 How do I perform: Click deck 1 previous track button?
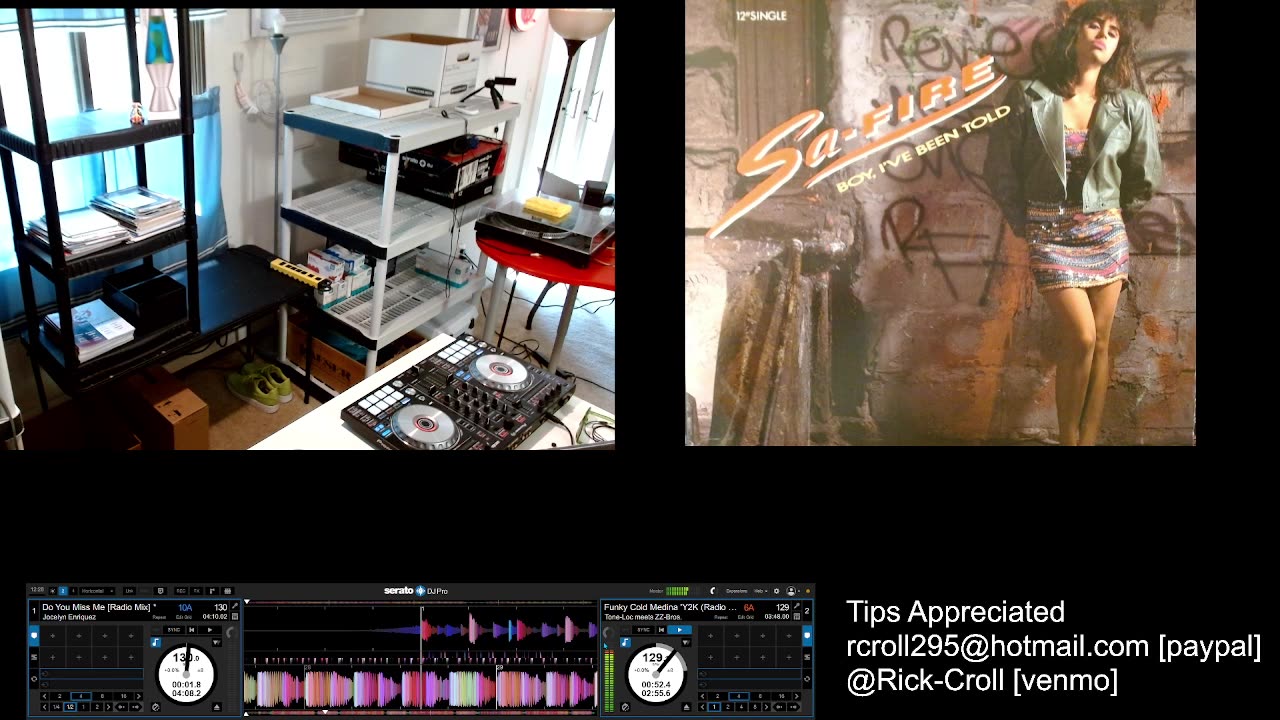[191, 630]
